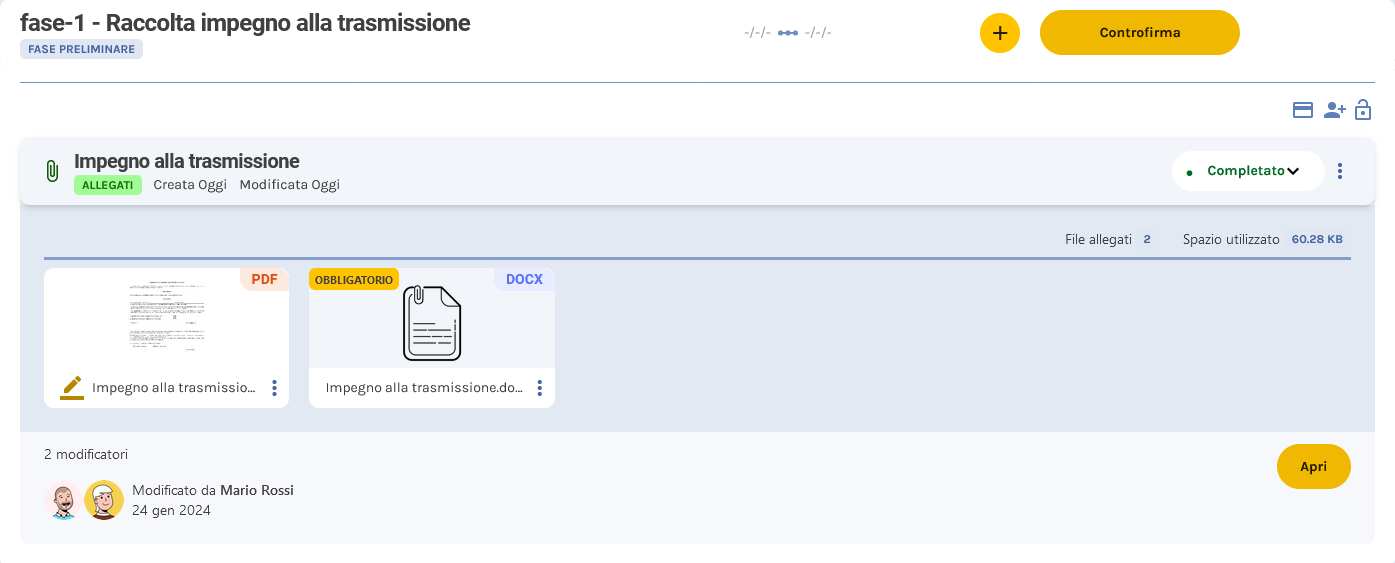Click the green paperclip attachment icon
This screenshot has width=1395, height=563.
pos(52,171)
